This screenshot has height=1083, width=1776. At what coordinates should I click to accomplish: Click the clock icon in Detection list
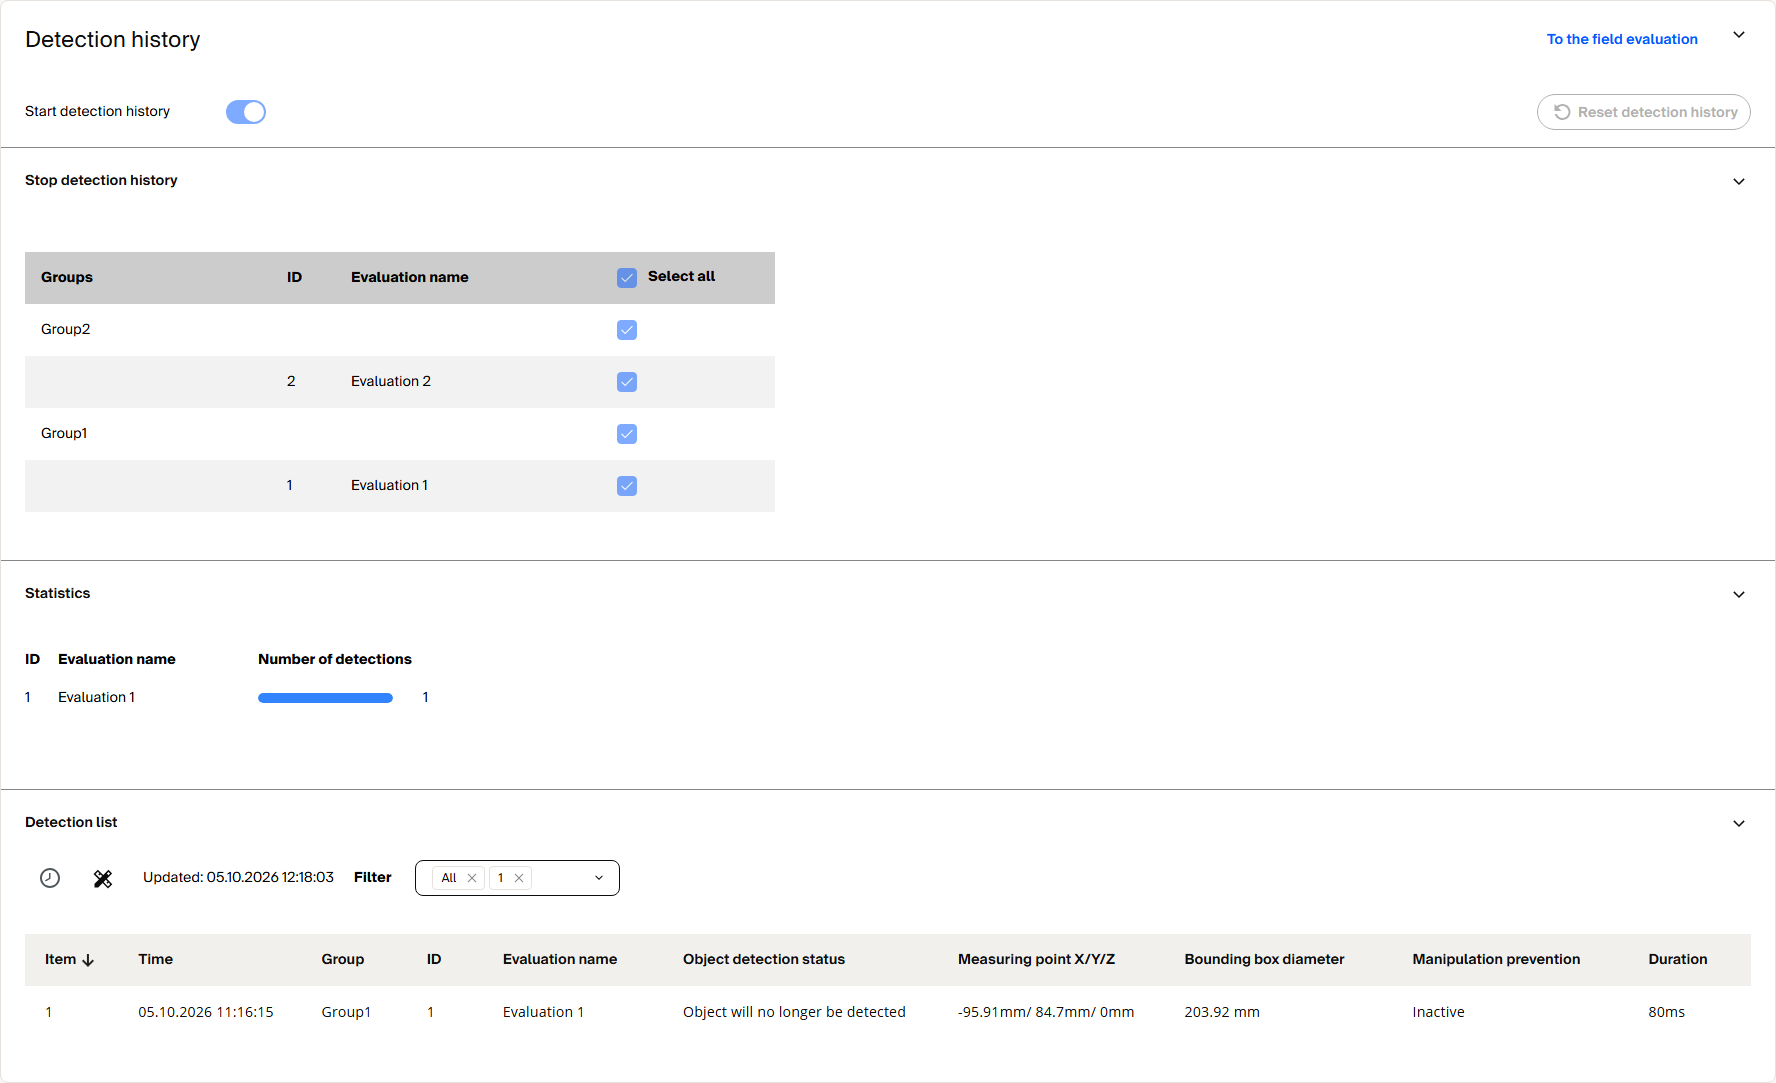click(50, 878)
